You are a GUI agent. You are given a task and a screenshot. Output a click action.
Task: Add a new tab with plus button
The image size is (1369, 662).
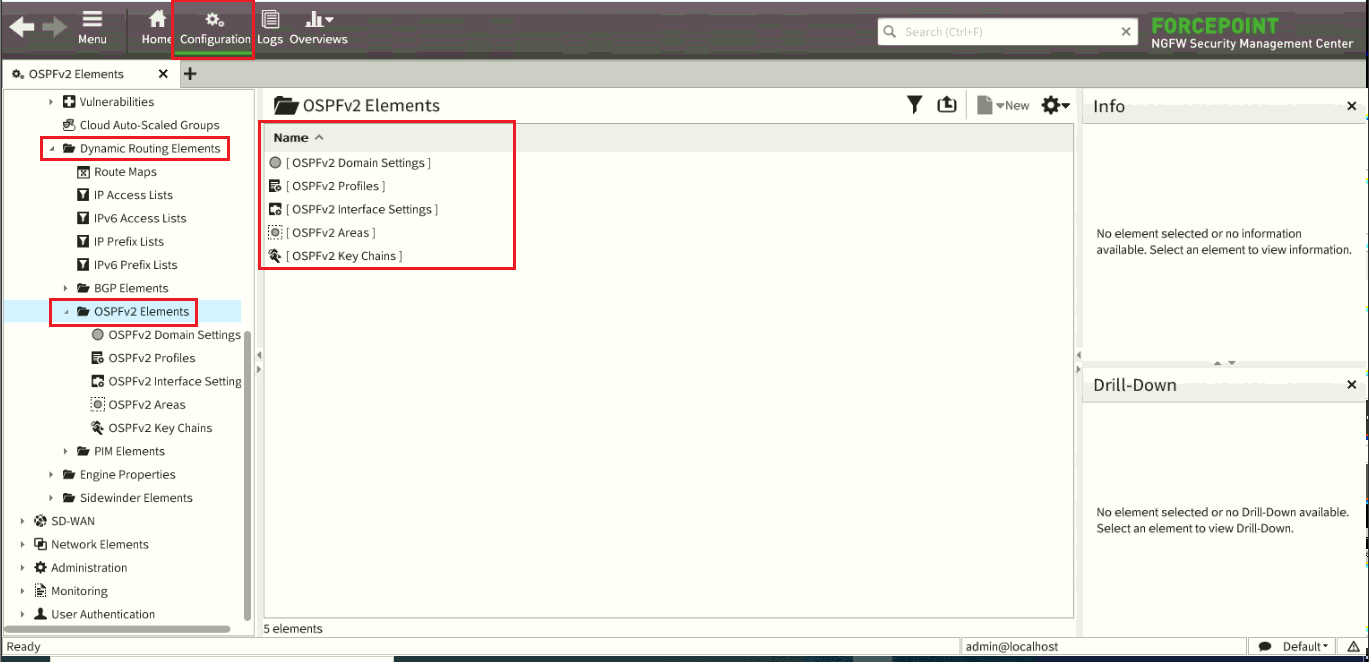click(191, 74)
